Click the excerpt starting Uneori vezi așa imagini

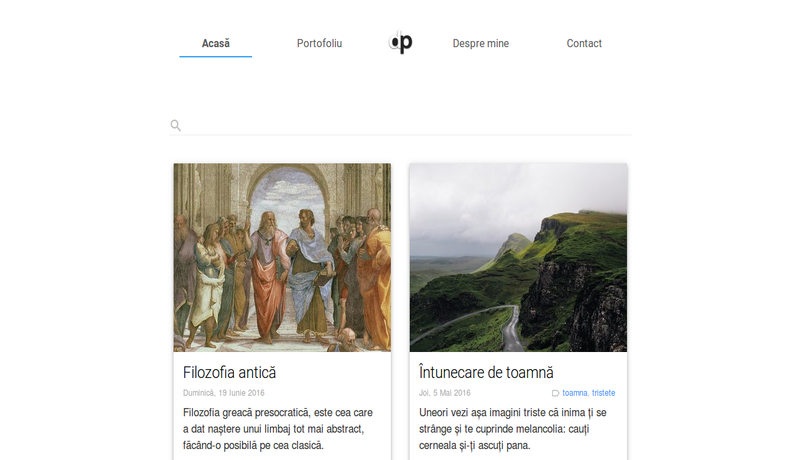coord(513,429)
